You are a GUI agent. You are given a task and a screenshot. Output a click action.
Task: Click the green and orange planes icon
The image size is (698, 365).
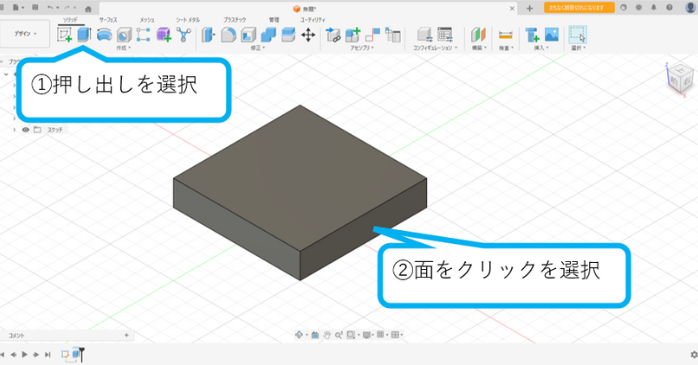(x=479, y=35)
